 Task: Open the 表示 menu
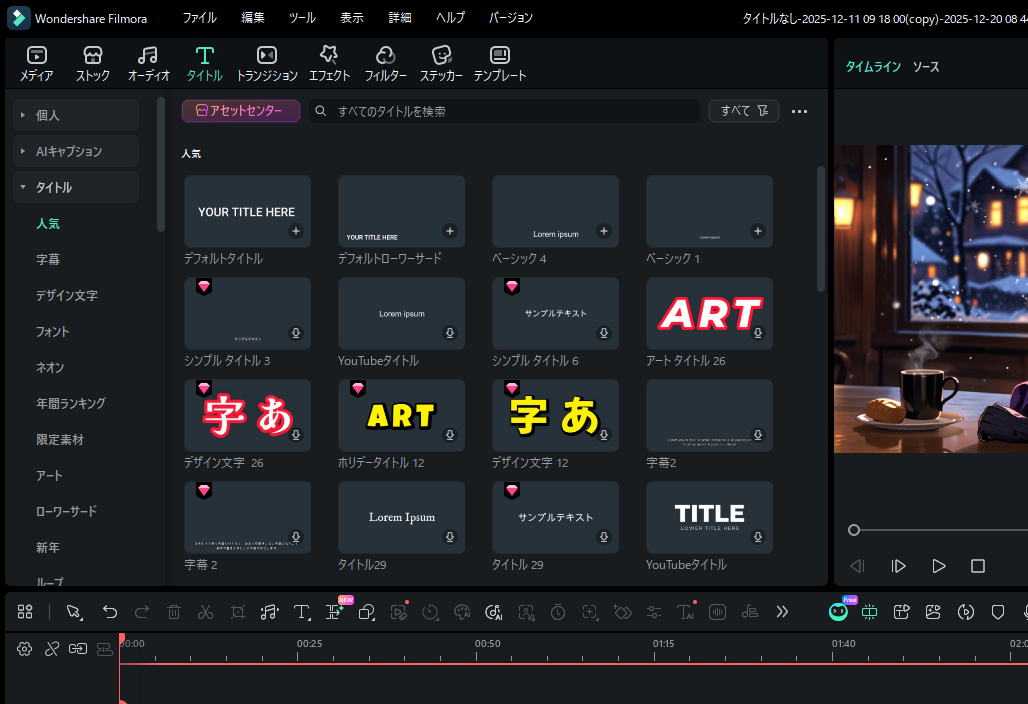point(352,18)
